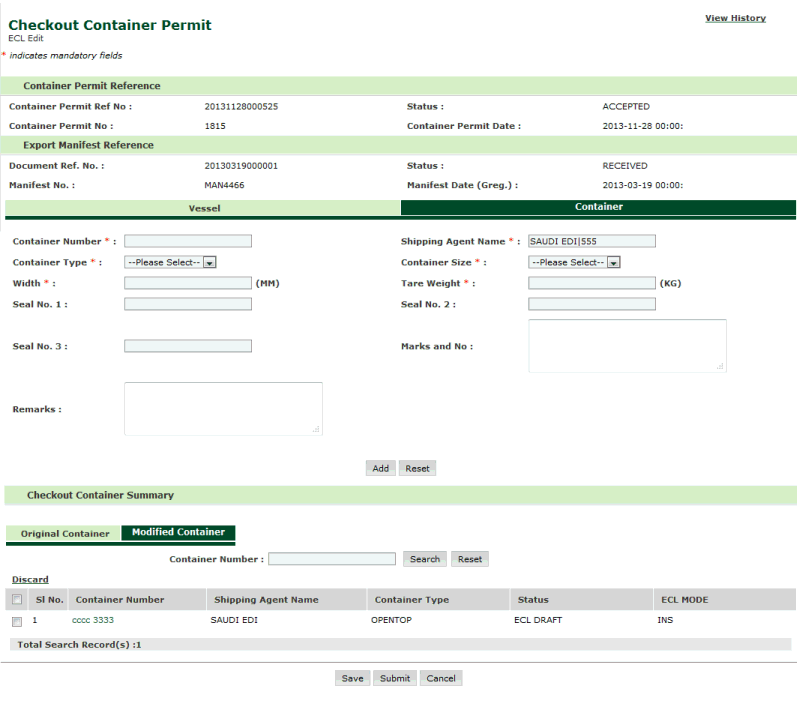Click the Search button for container number
This screenshot has height=702, width=797.
pos(425,559)
